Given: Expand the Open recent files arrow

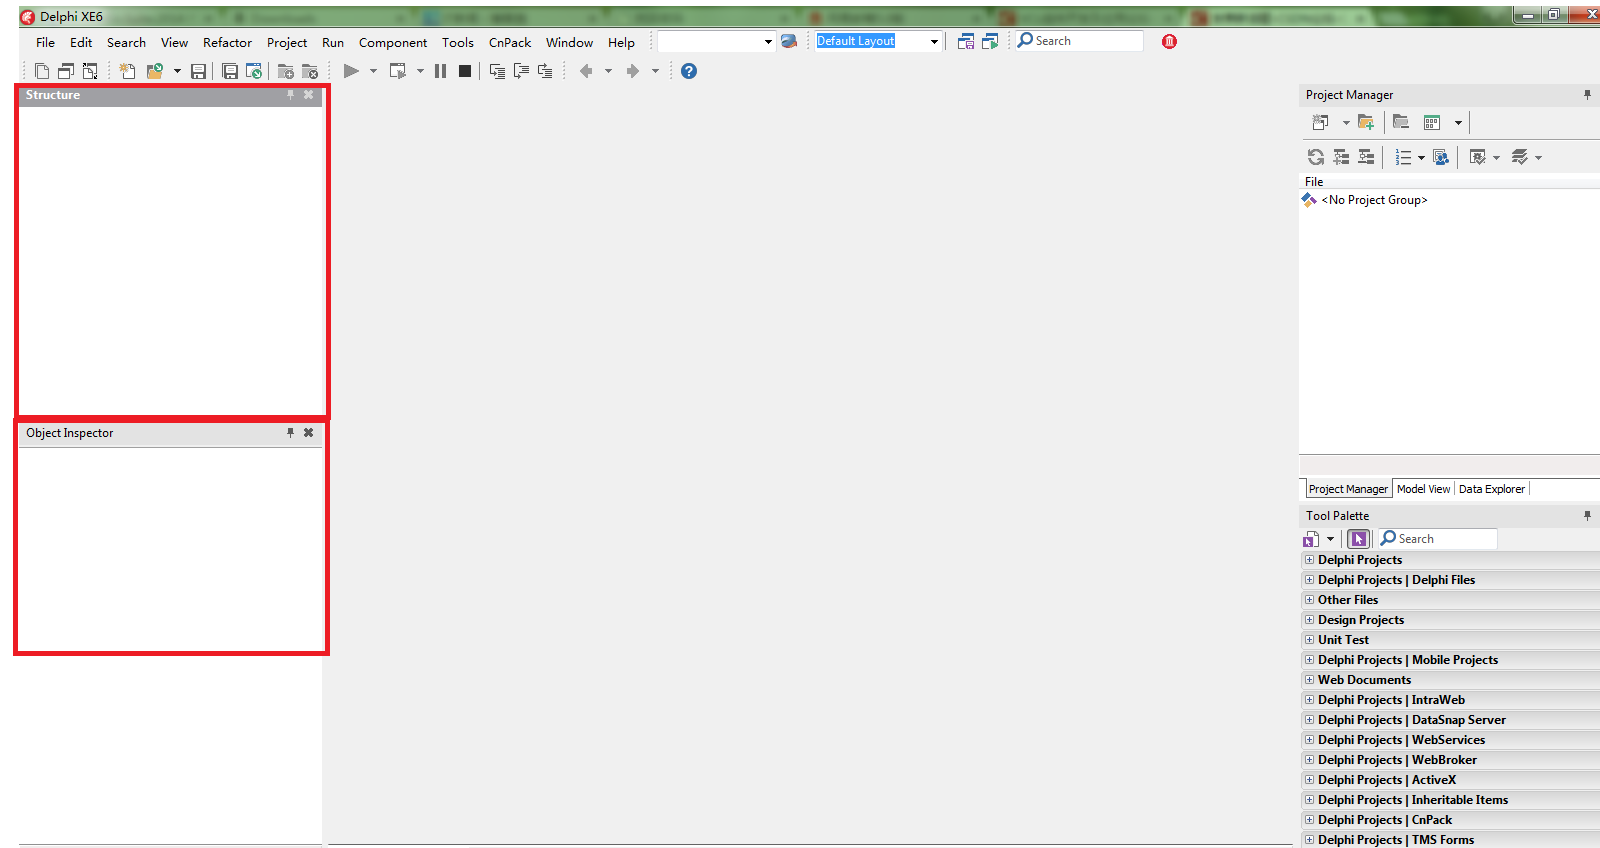Looking at the screenshot, I should [x=177, y=71].
